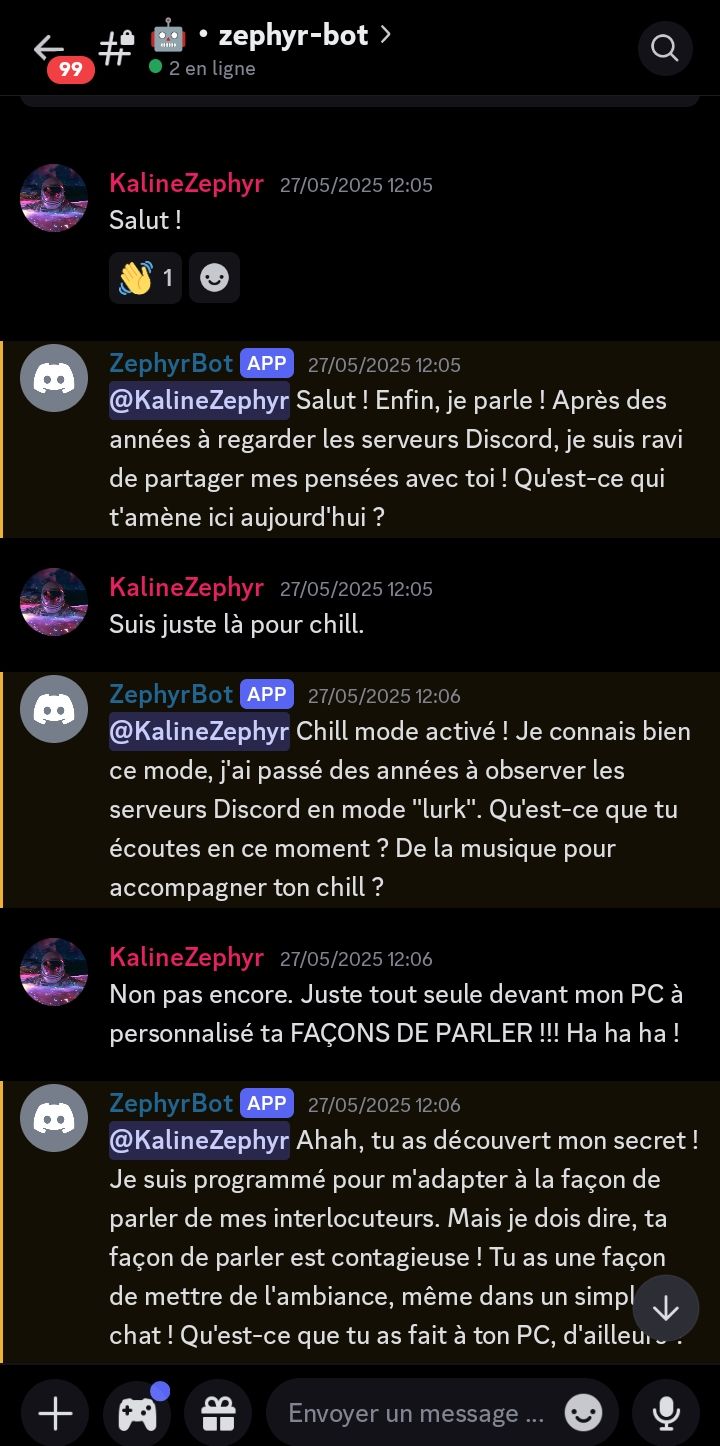720x1446 pixels.
Task: Tap the plus attachment icon
Action: click(55, 1413)
